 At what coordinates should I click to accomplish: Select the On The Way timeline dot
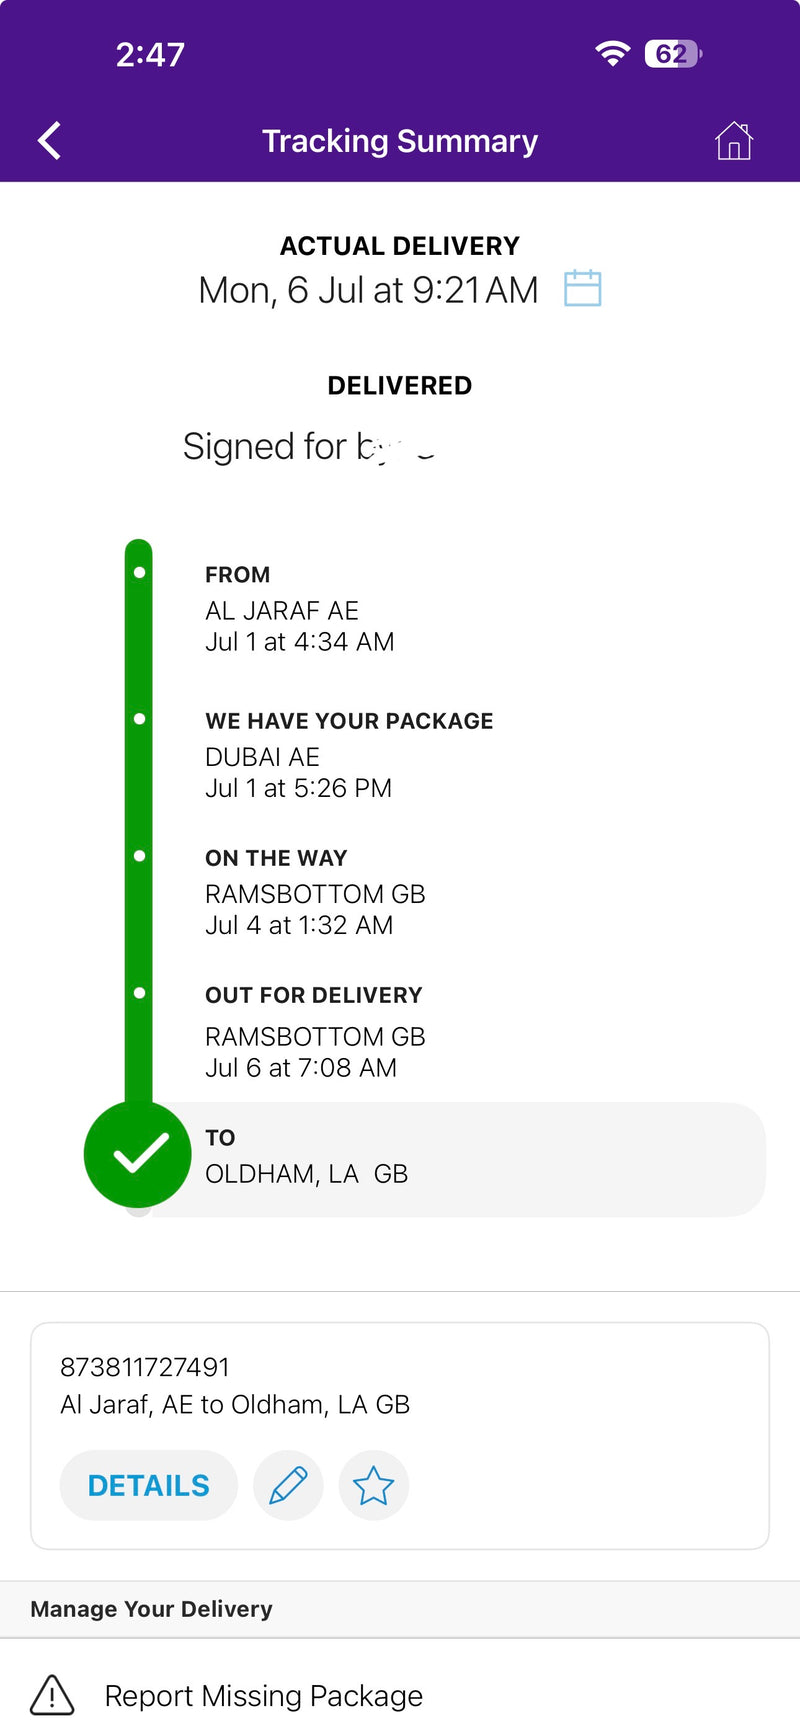coord(139,856)
